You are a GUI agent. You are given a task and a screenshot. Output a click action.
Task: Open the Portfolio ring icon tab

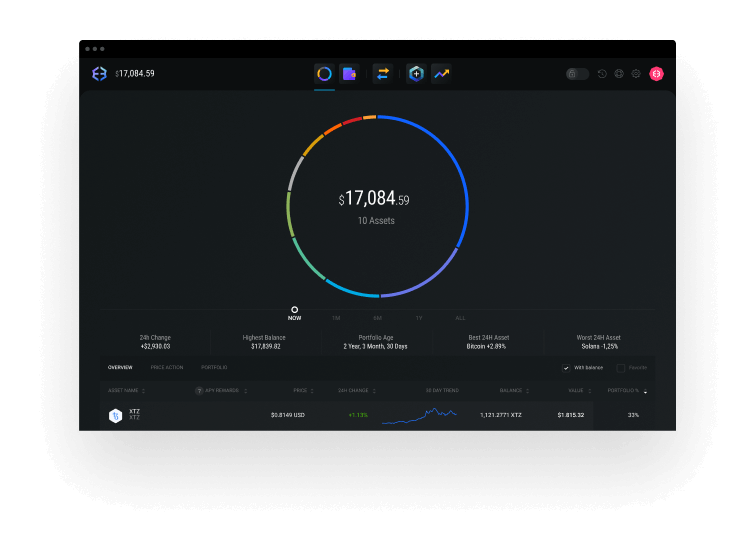pos(324,74)
